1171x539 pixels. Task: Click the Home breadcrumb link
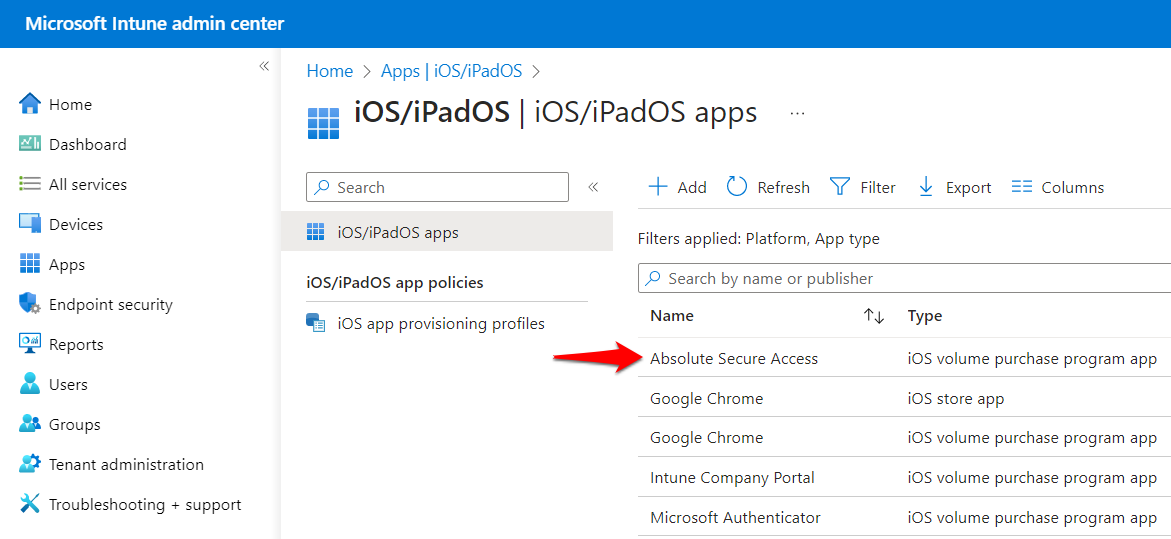tap(329, 71)
